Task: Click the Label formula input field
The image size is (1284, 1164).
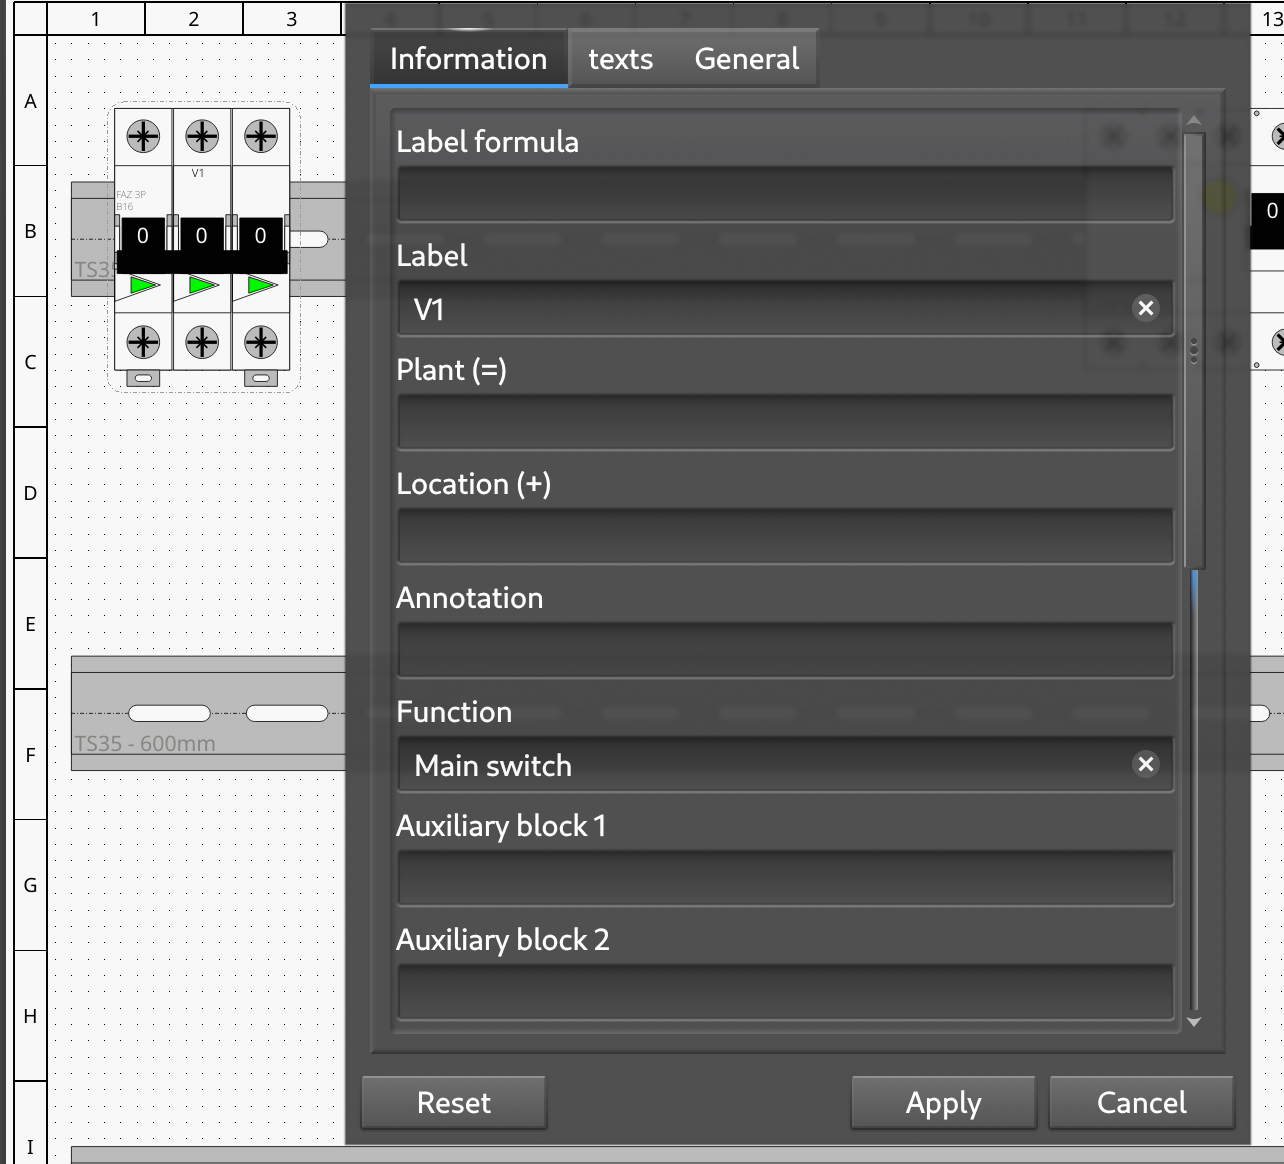Action: point(785,194)
